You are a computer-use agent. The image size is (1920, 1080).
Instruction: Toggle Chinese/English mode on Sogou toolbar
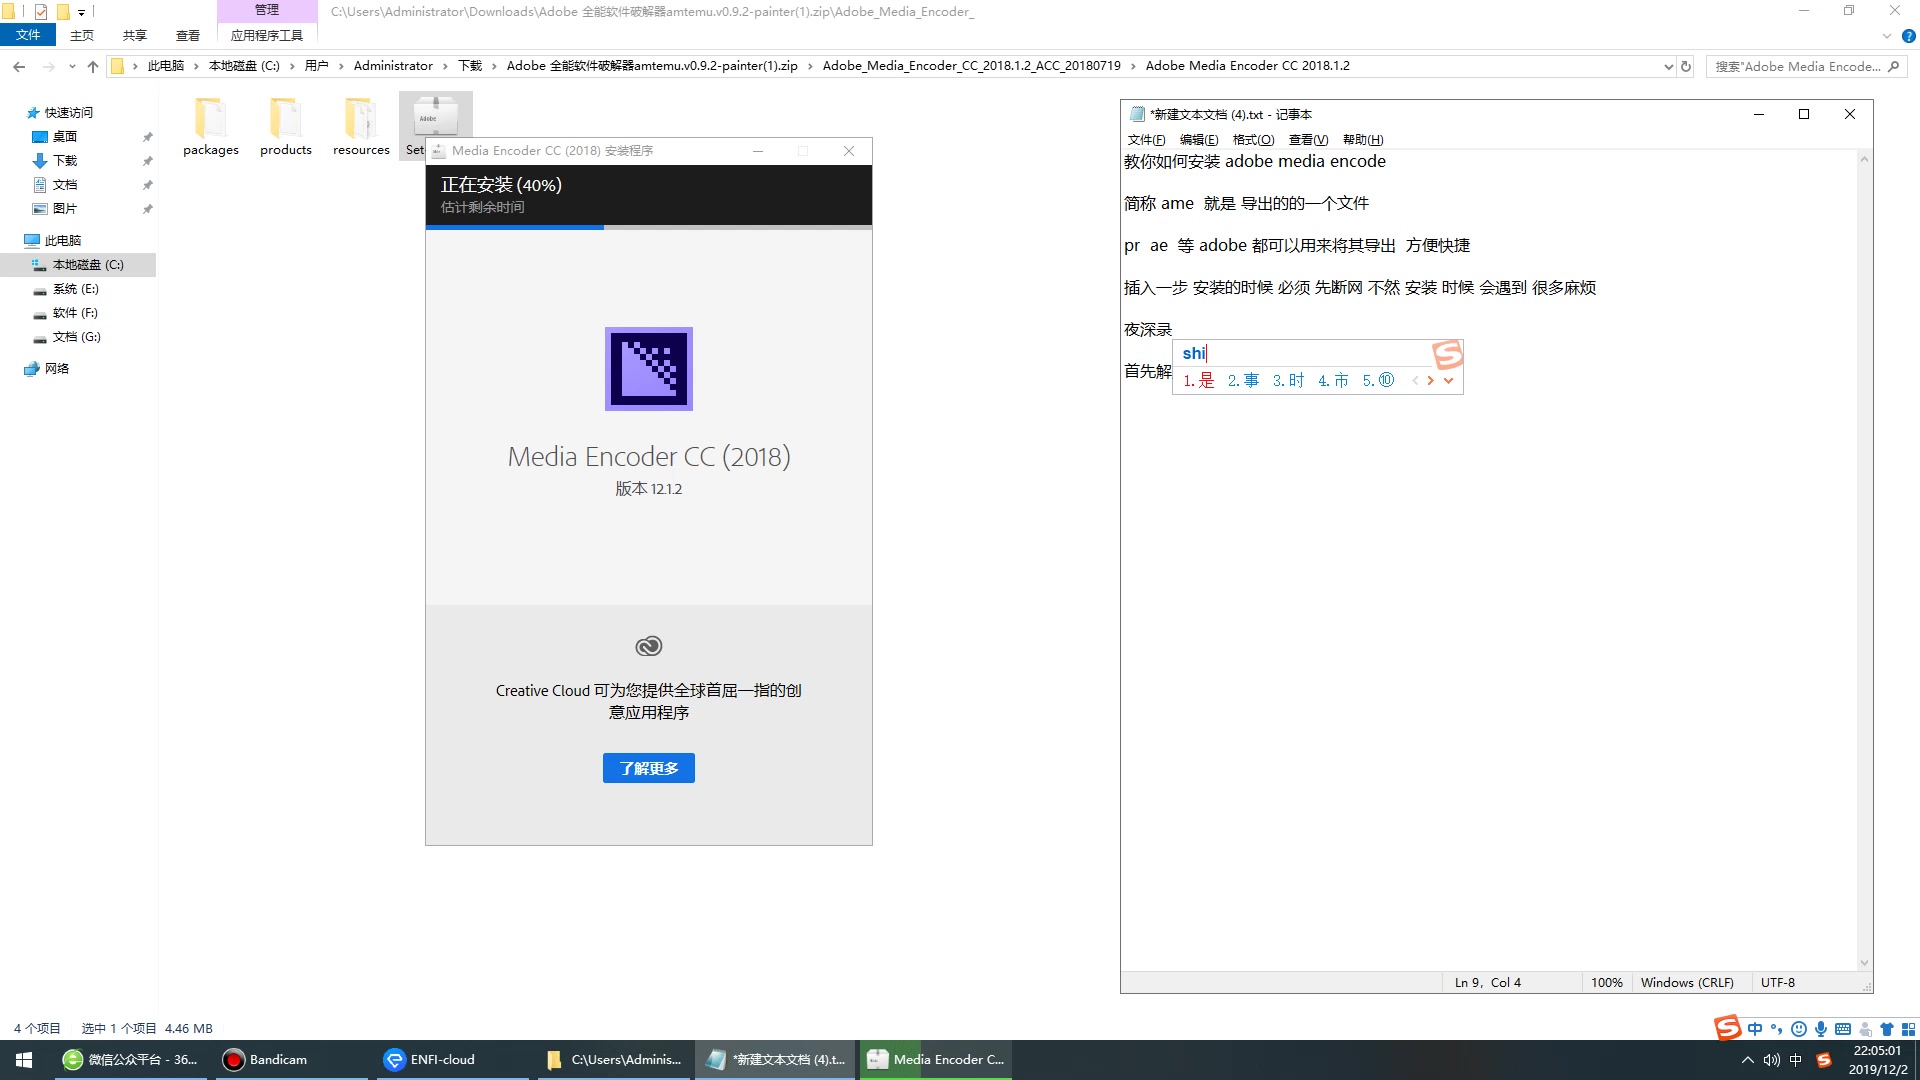(x=1755, y=1028)
